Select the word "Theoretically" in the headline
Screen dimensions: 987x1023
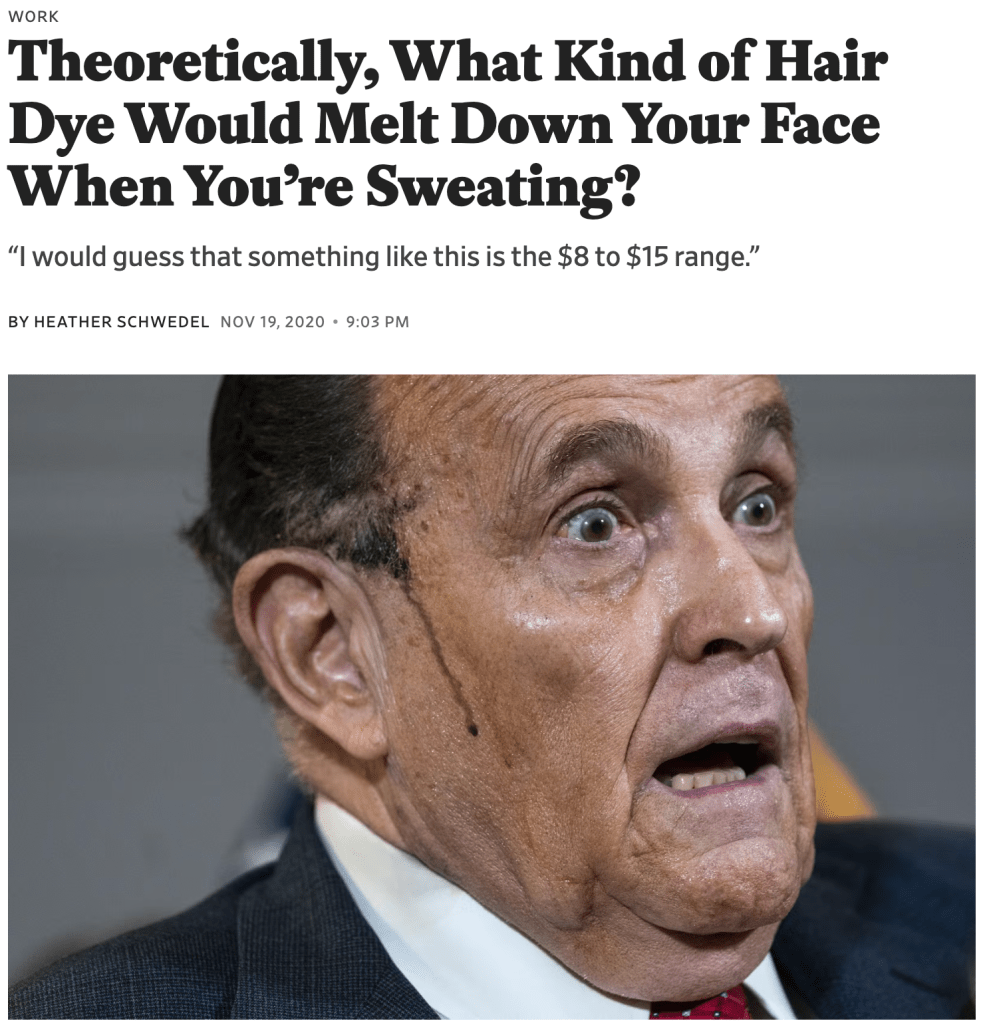click(195, 65)
